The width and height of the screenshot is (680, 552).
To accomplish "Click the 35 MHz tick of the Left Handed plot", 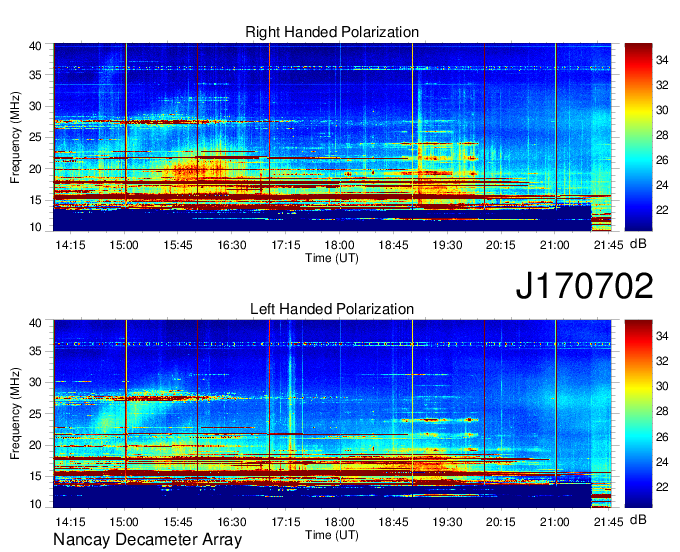I will pos(35,351).
